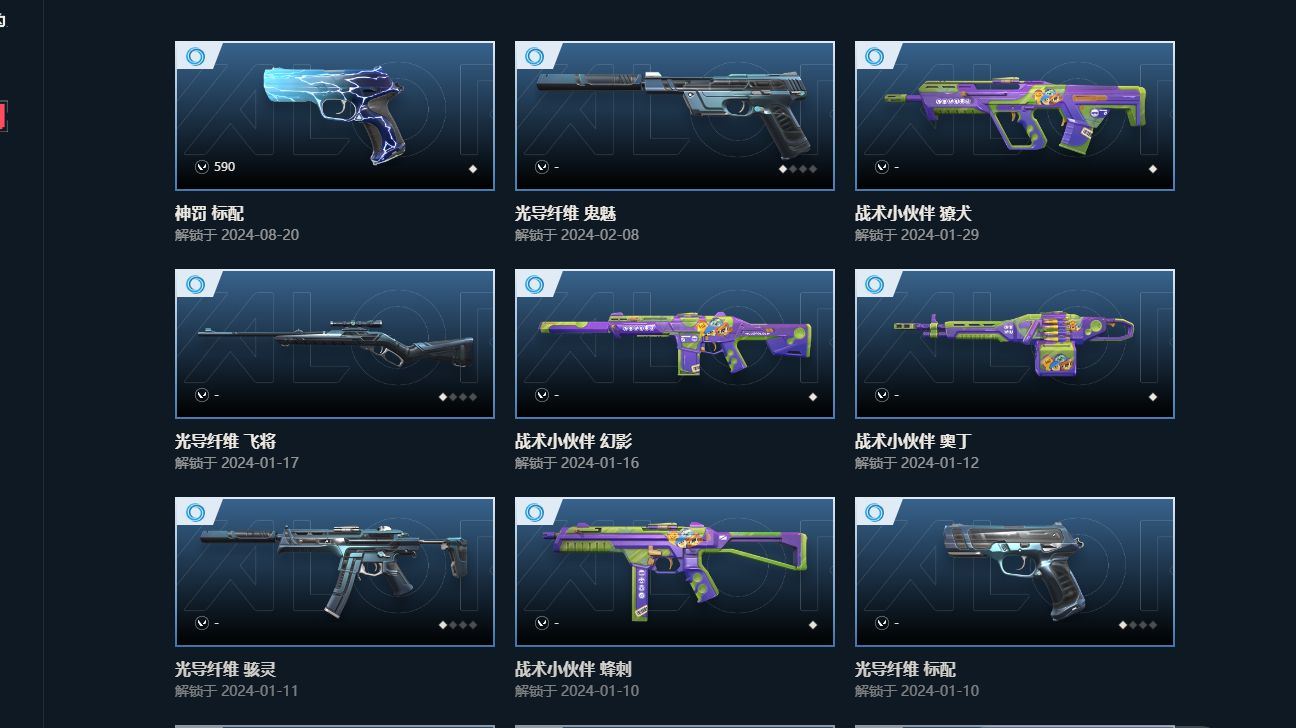Click the 战术小伙伴 幻影 skin name
The width and height of the screenshot is (1296, 728).
(x=573, y=441)
